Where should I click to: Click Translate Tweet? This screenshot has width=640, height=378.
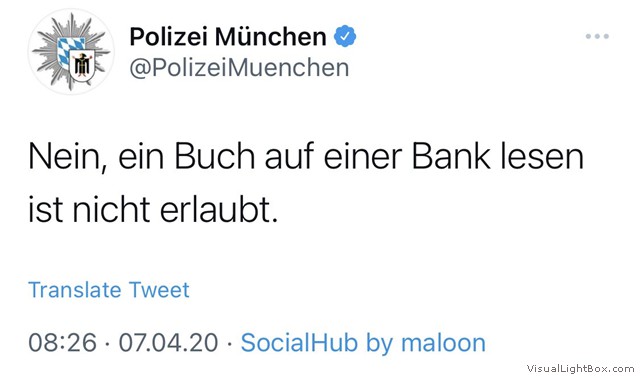109,290
